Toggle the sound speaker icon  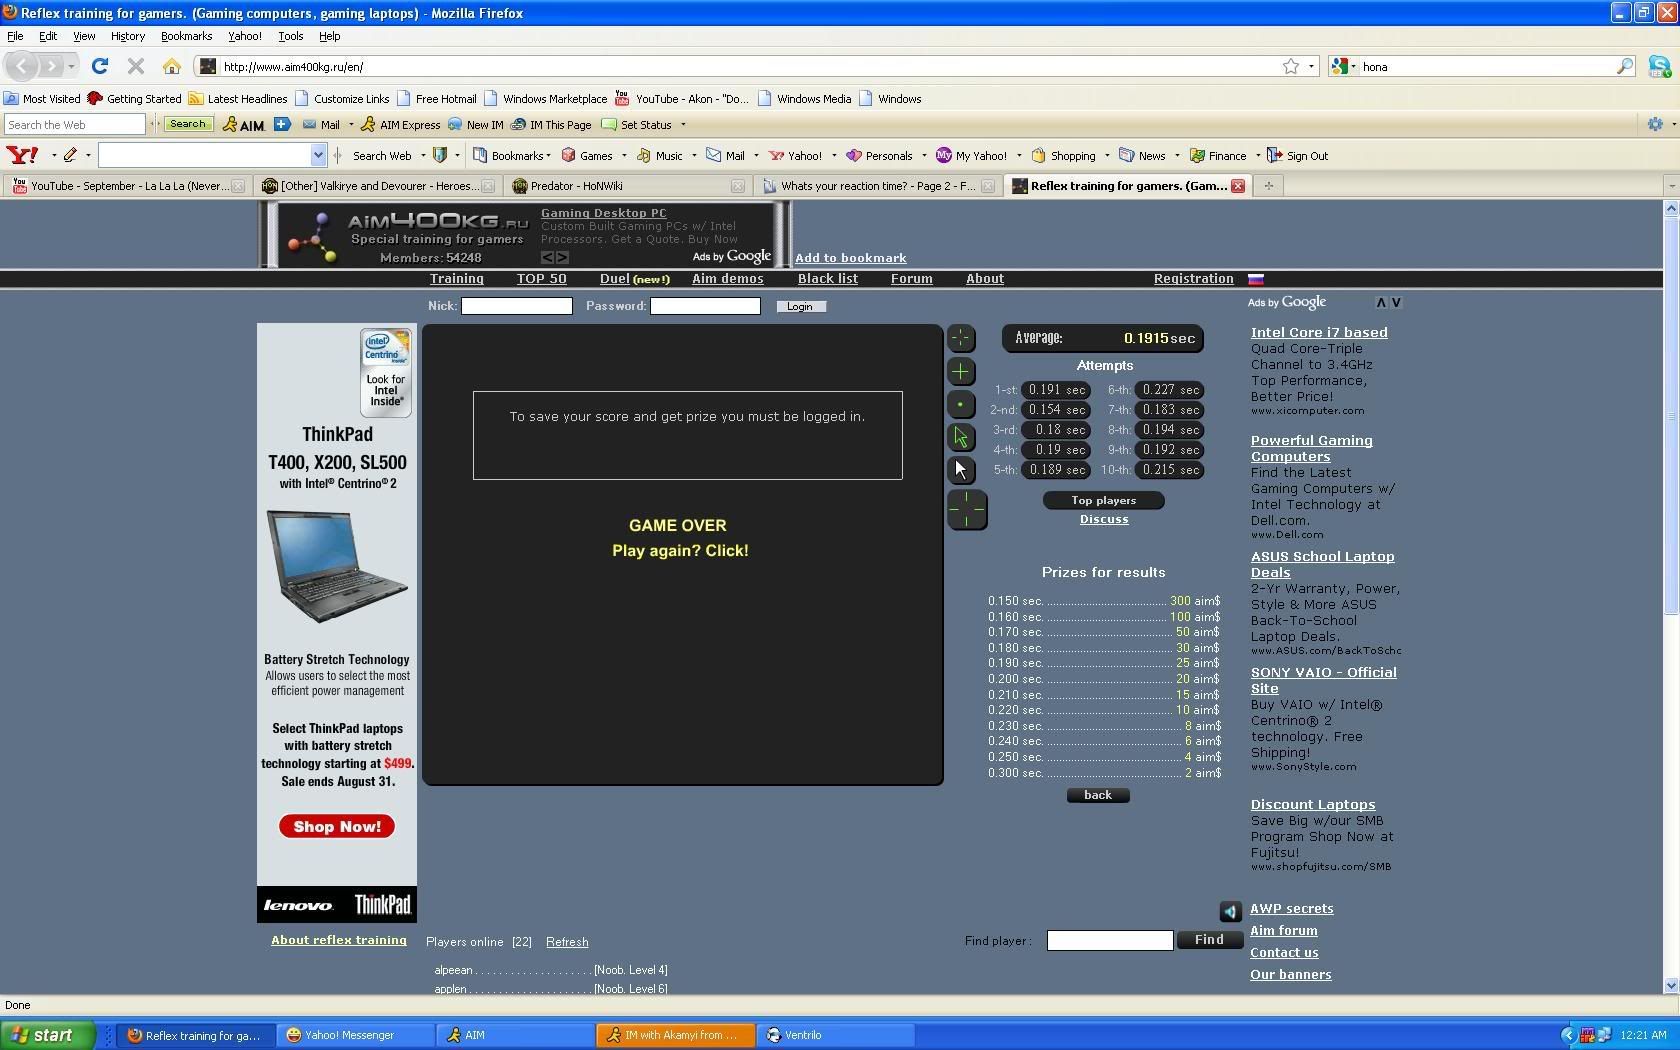[1230, 911]
